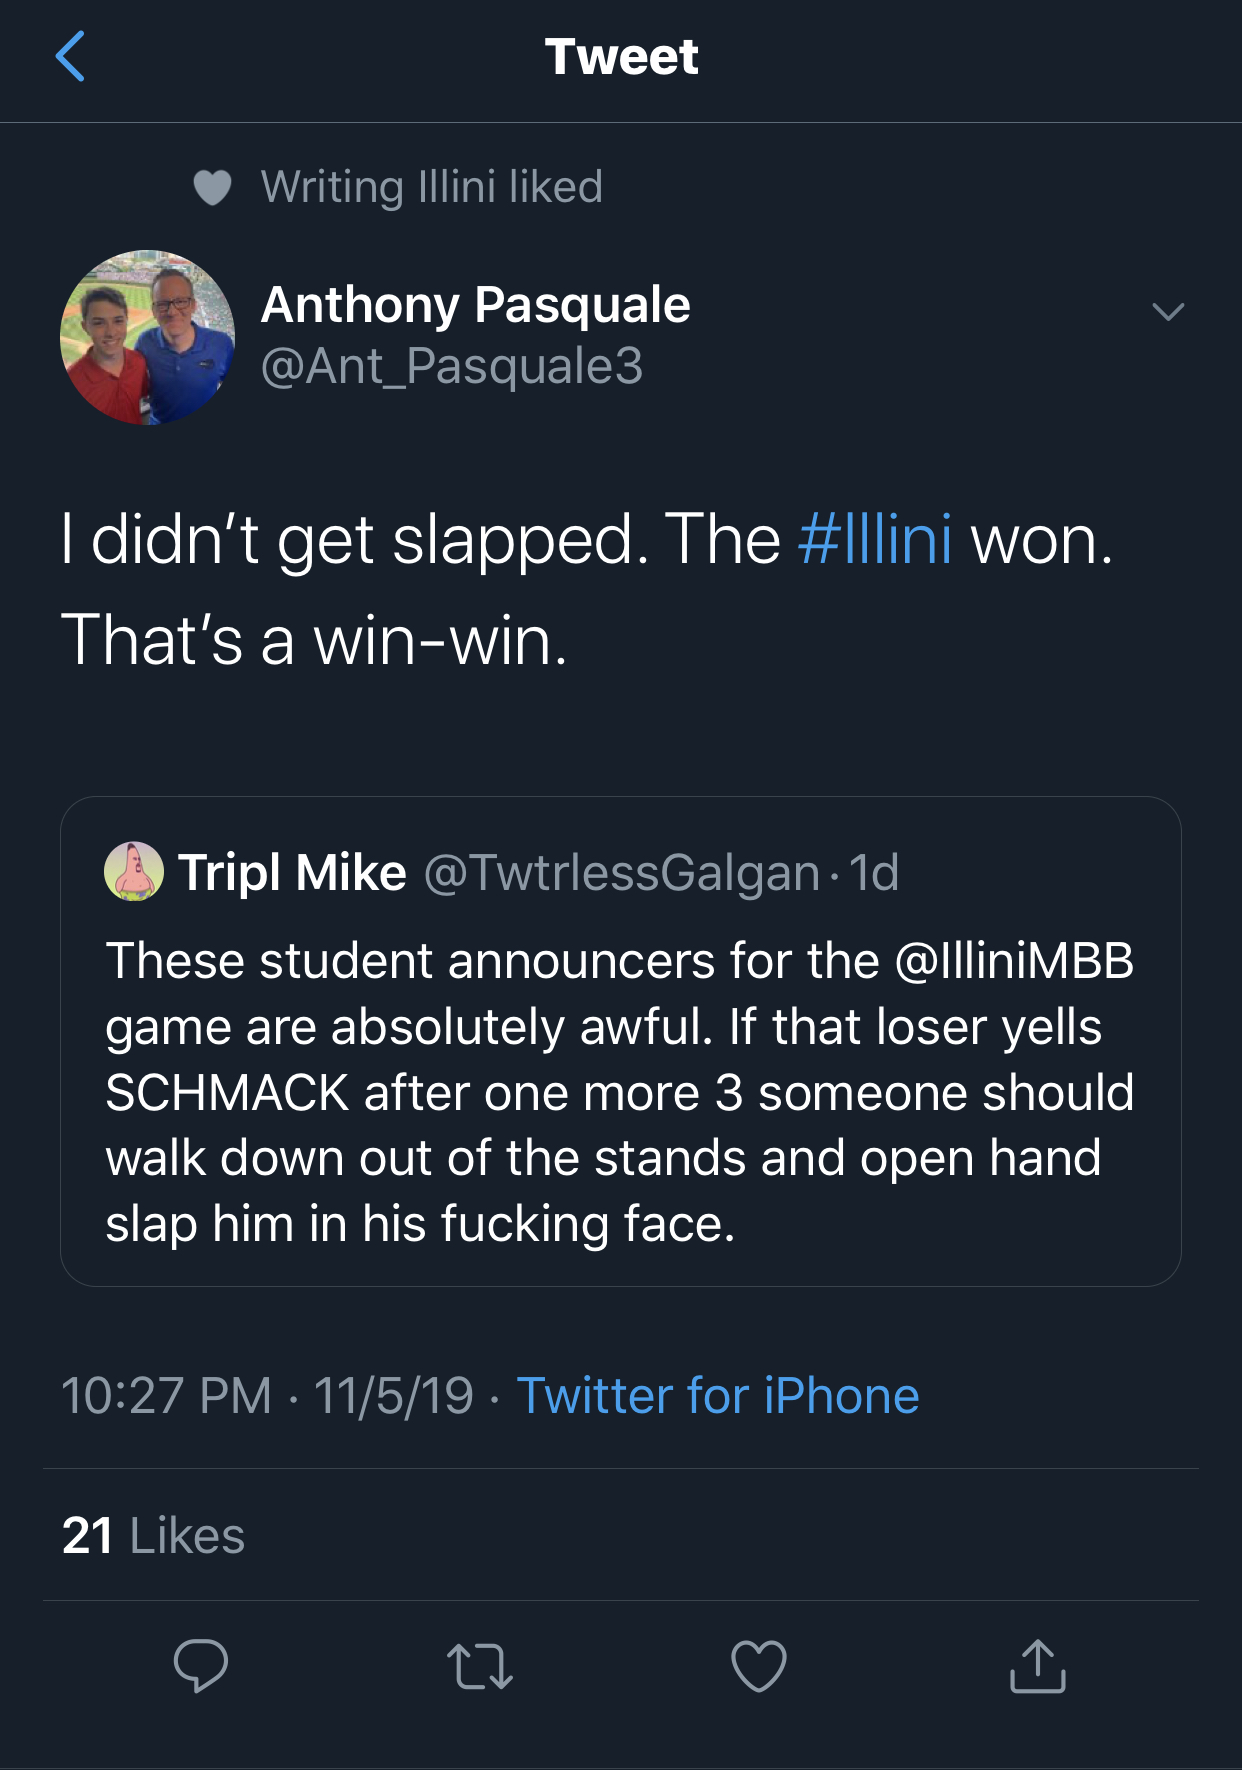
Task: Tap the Tweet header title
Action: 621,56
